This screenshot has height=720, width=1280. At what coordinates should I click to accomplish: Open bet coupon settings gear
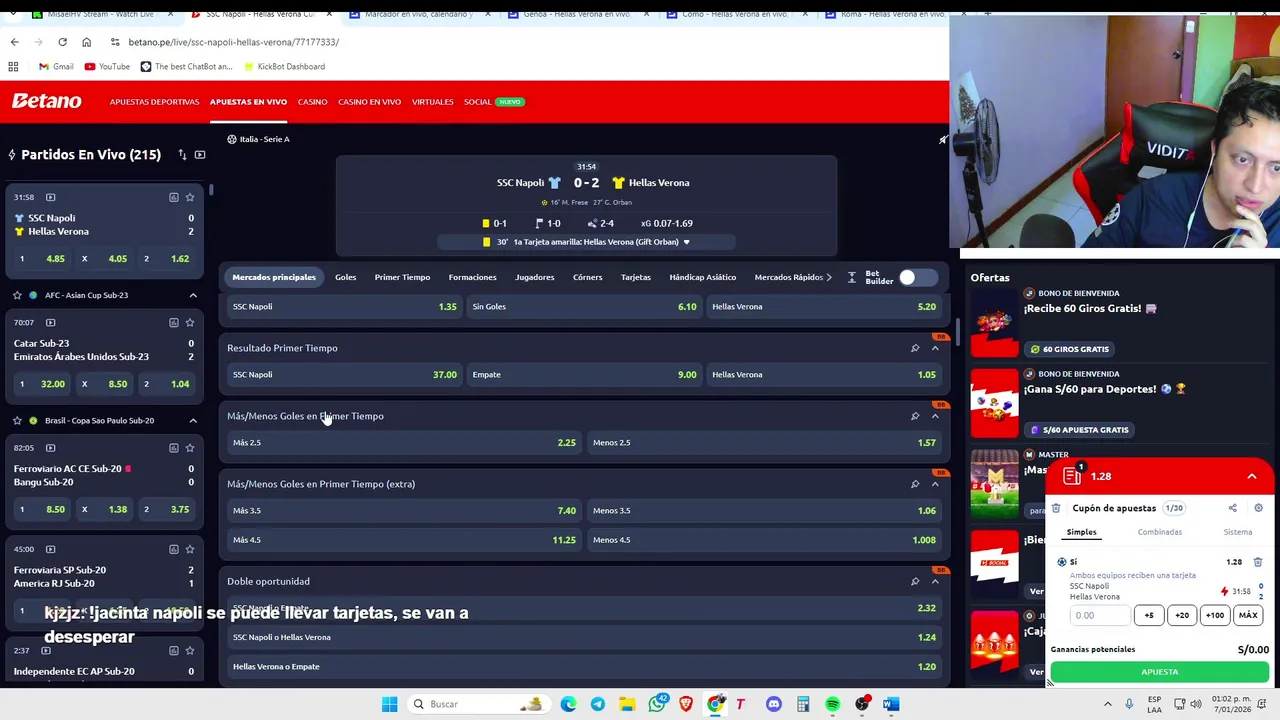coord(1258,508)
